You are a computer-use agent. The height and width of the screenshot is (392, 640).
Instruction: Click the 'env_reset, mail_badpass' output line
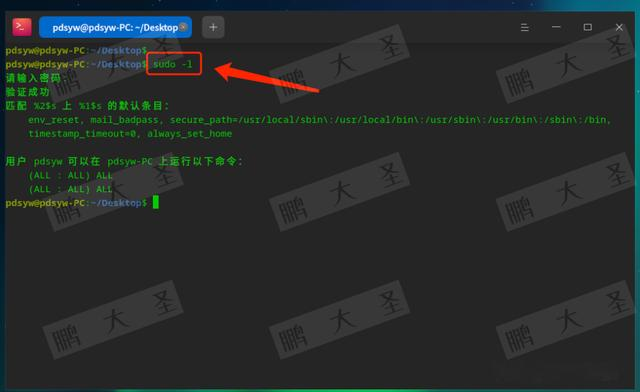click(x=320, y=120)
